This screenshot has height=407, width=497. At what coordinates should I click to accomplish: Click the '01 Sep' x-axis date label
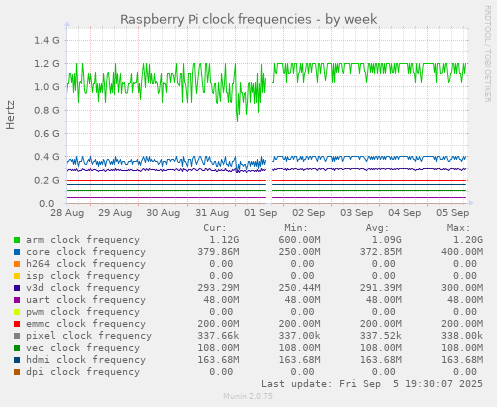[261, 213]
